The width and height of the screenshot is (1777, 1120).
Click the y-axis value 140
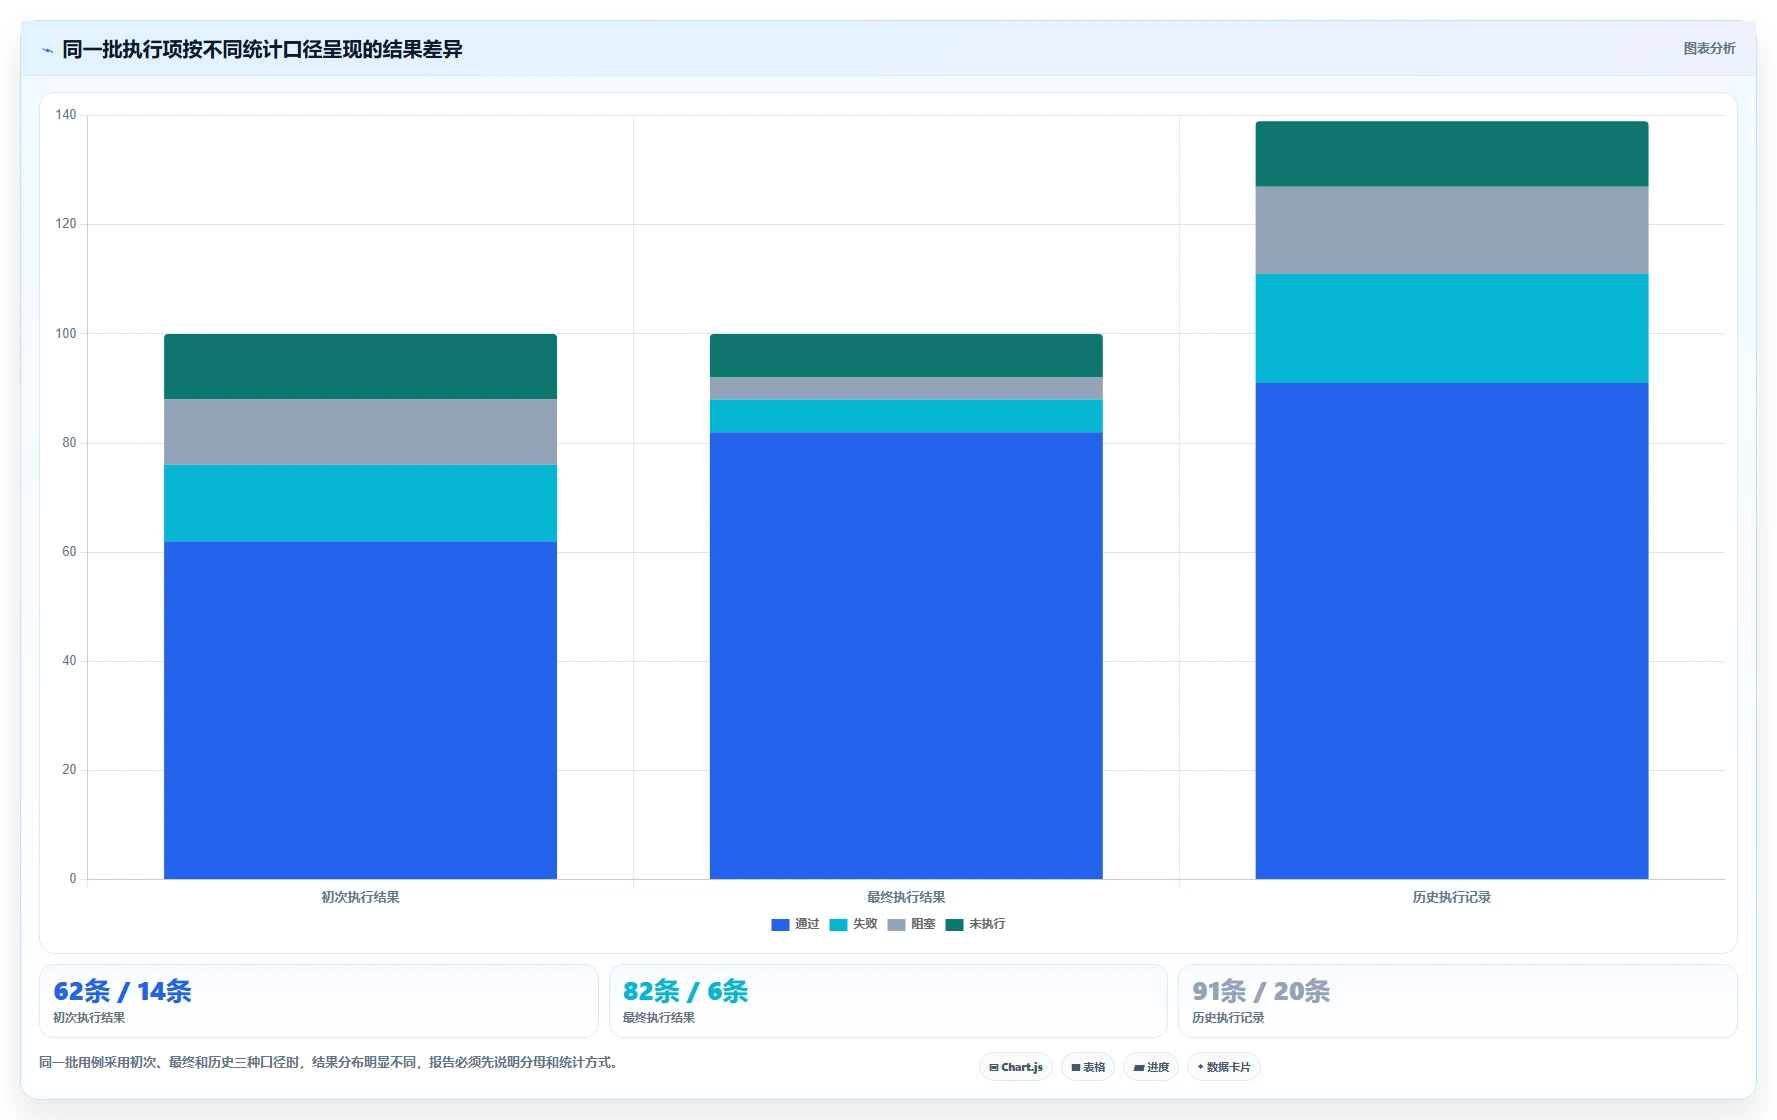[x=66, y=115]
